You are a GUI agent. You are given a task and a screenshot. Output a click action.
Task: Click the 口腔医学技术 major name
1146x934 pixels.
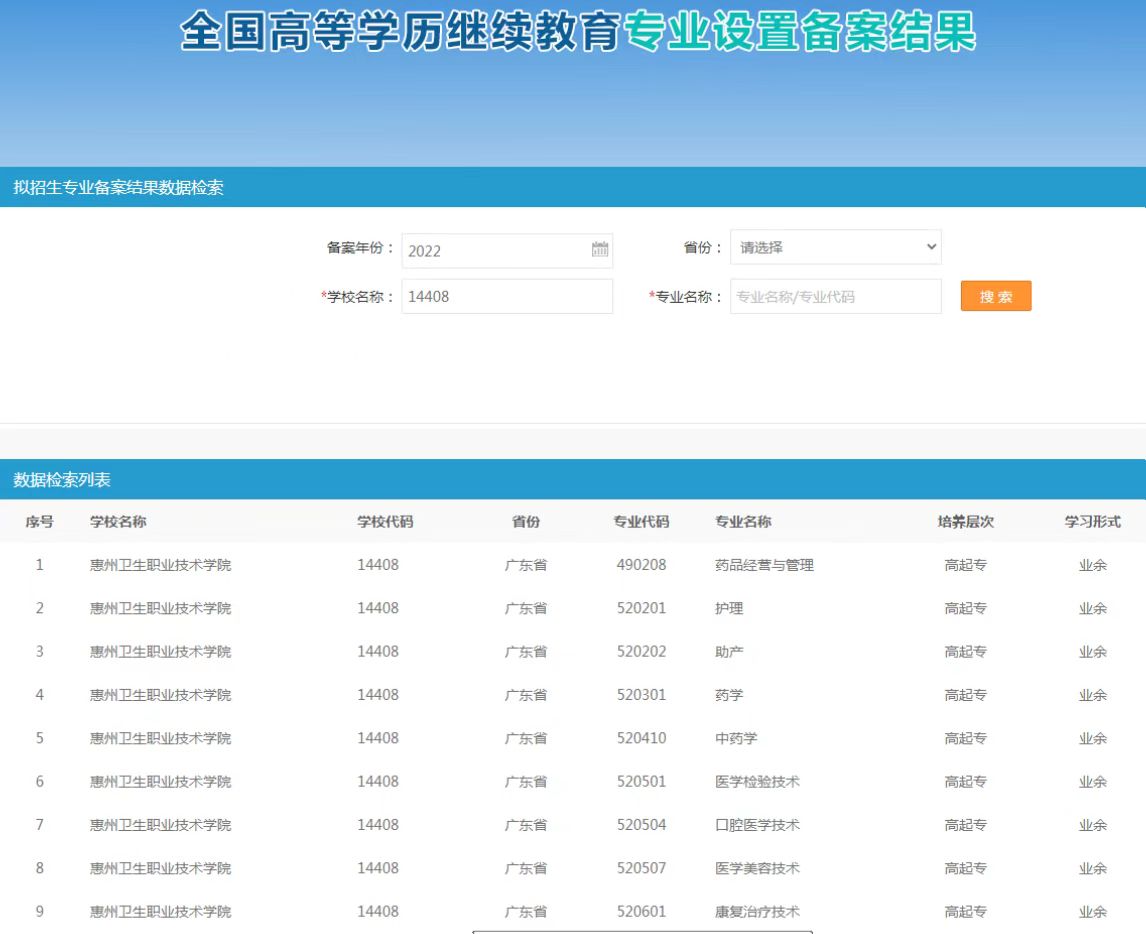click(757, 825)
